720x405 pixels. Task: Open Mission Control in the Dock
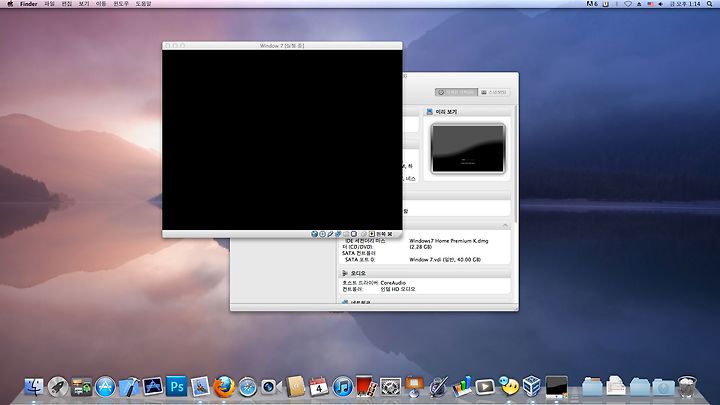pyautogui.click(x=82, y=387)
